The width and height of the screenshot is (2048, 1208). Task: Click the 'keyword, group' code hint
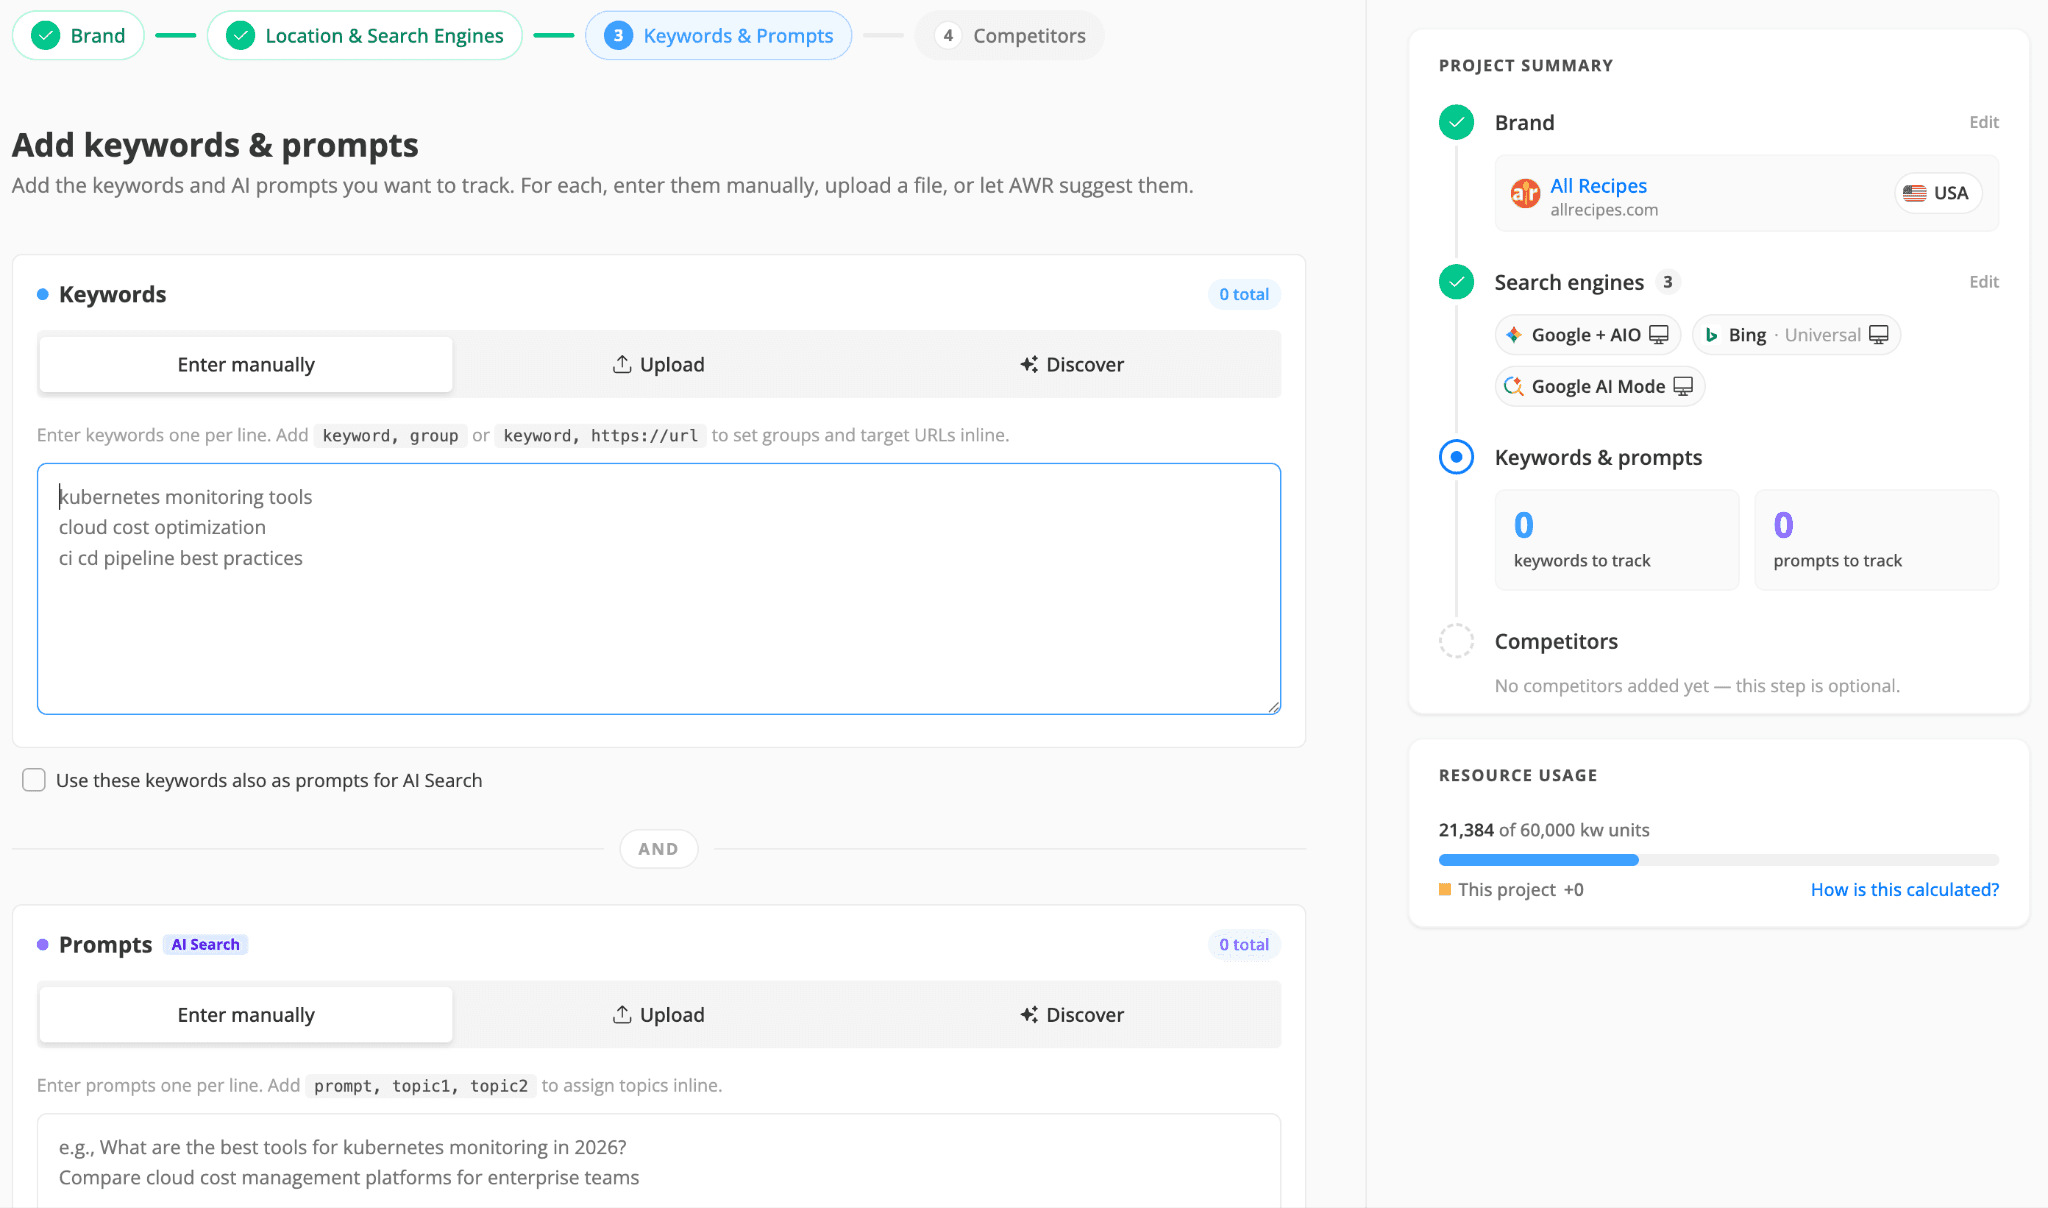pyautogui.click(x=390, y=435)
